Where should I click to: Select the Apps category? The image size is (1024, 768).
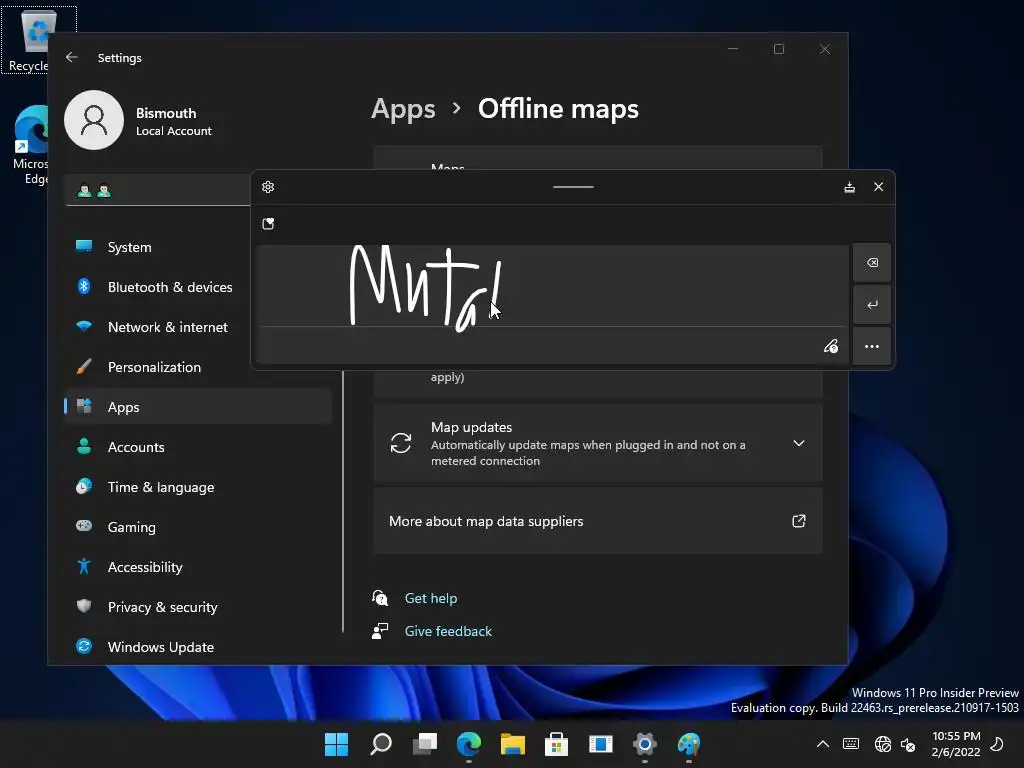tap(197, 406)
